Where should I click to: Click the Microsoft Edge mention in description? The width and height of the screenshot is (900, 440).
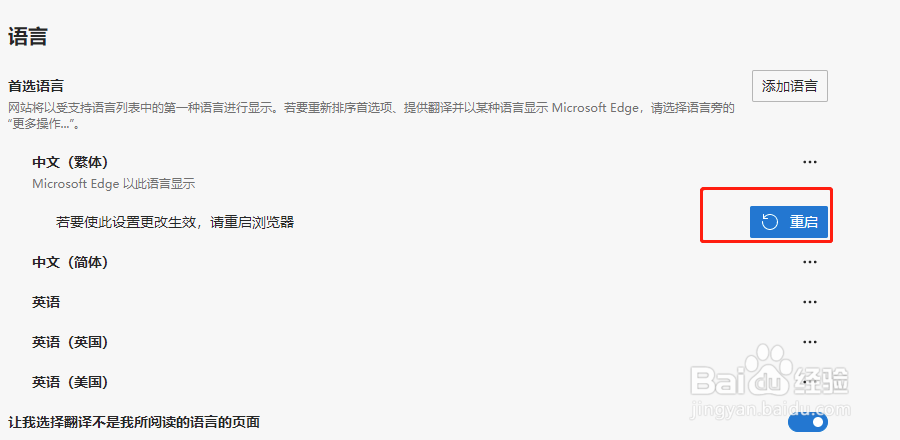(x=596, y=108)
